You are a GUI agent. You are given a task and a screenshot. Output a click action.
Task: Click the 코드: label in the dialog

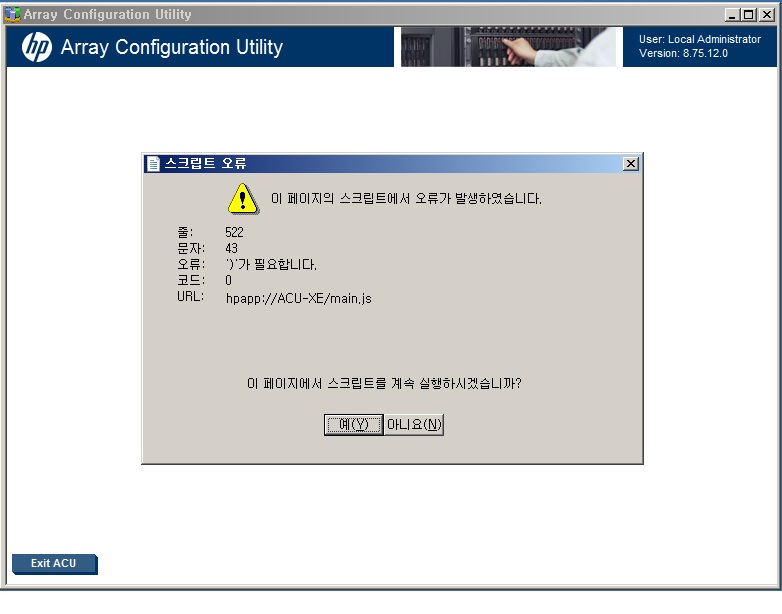point(191,280)
